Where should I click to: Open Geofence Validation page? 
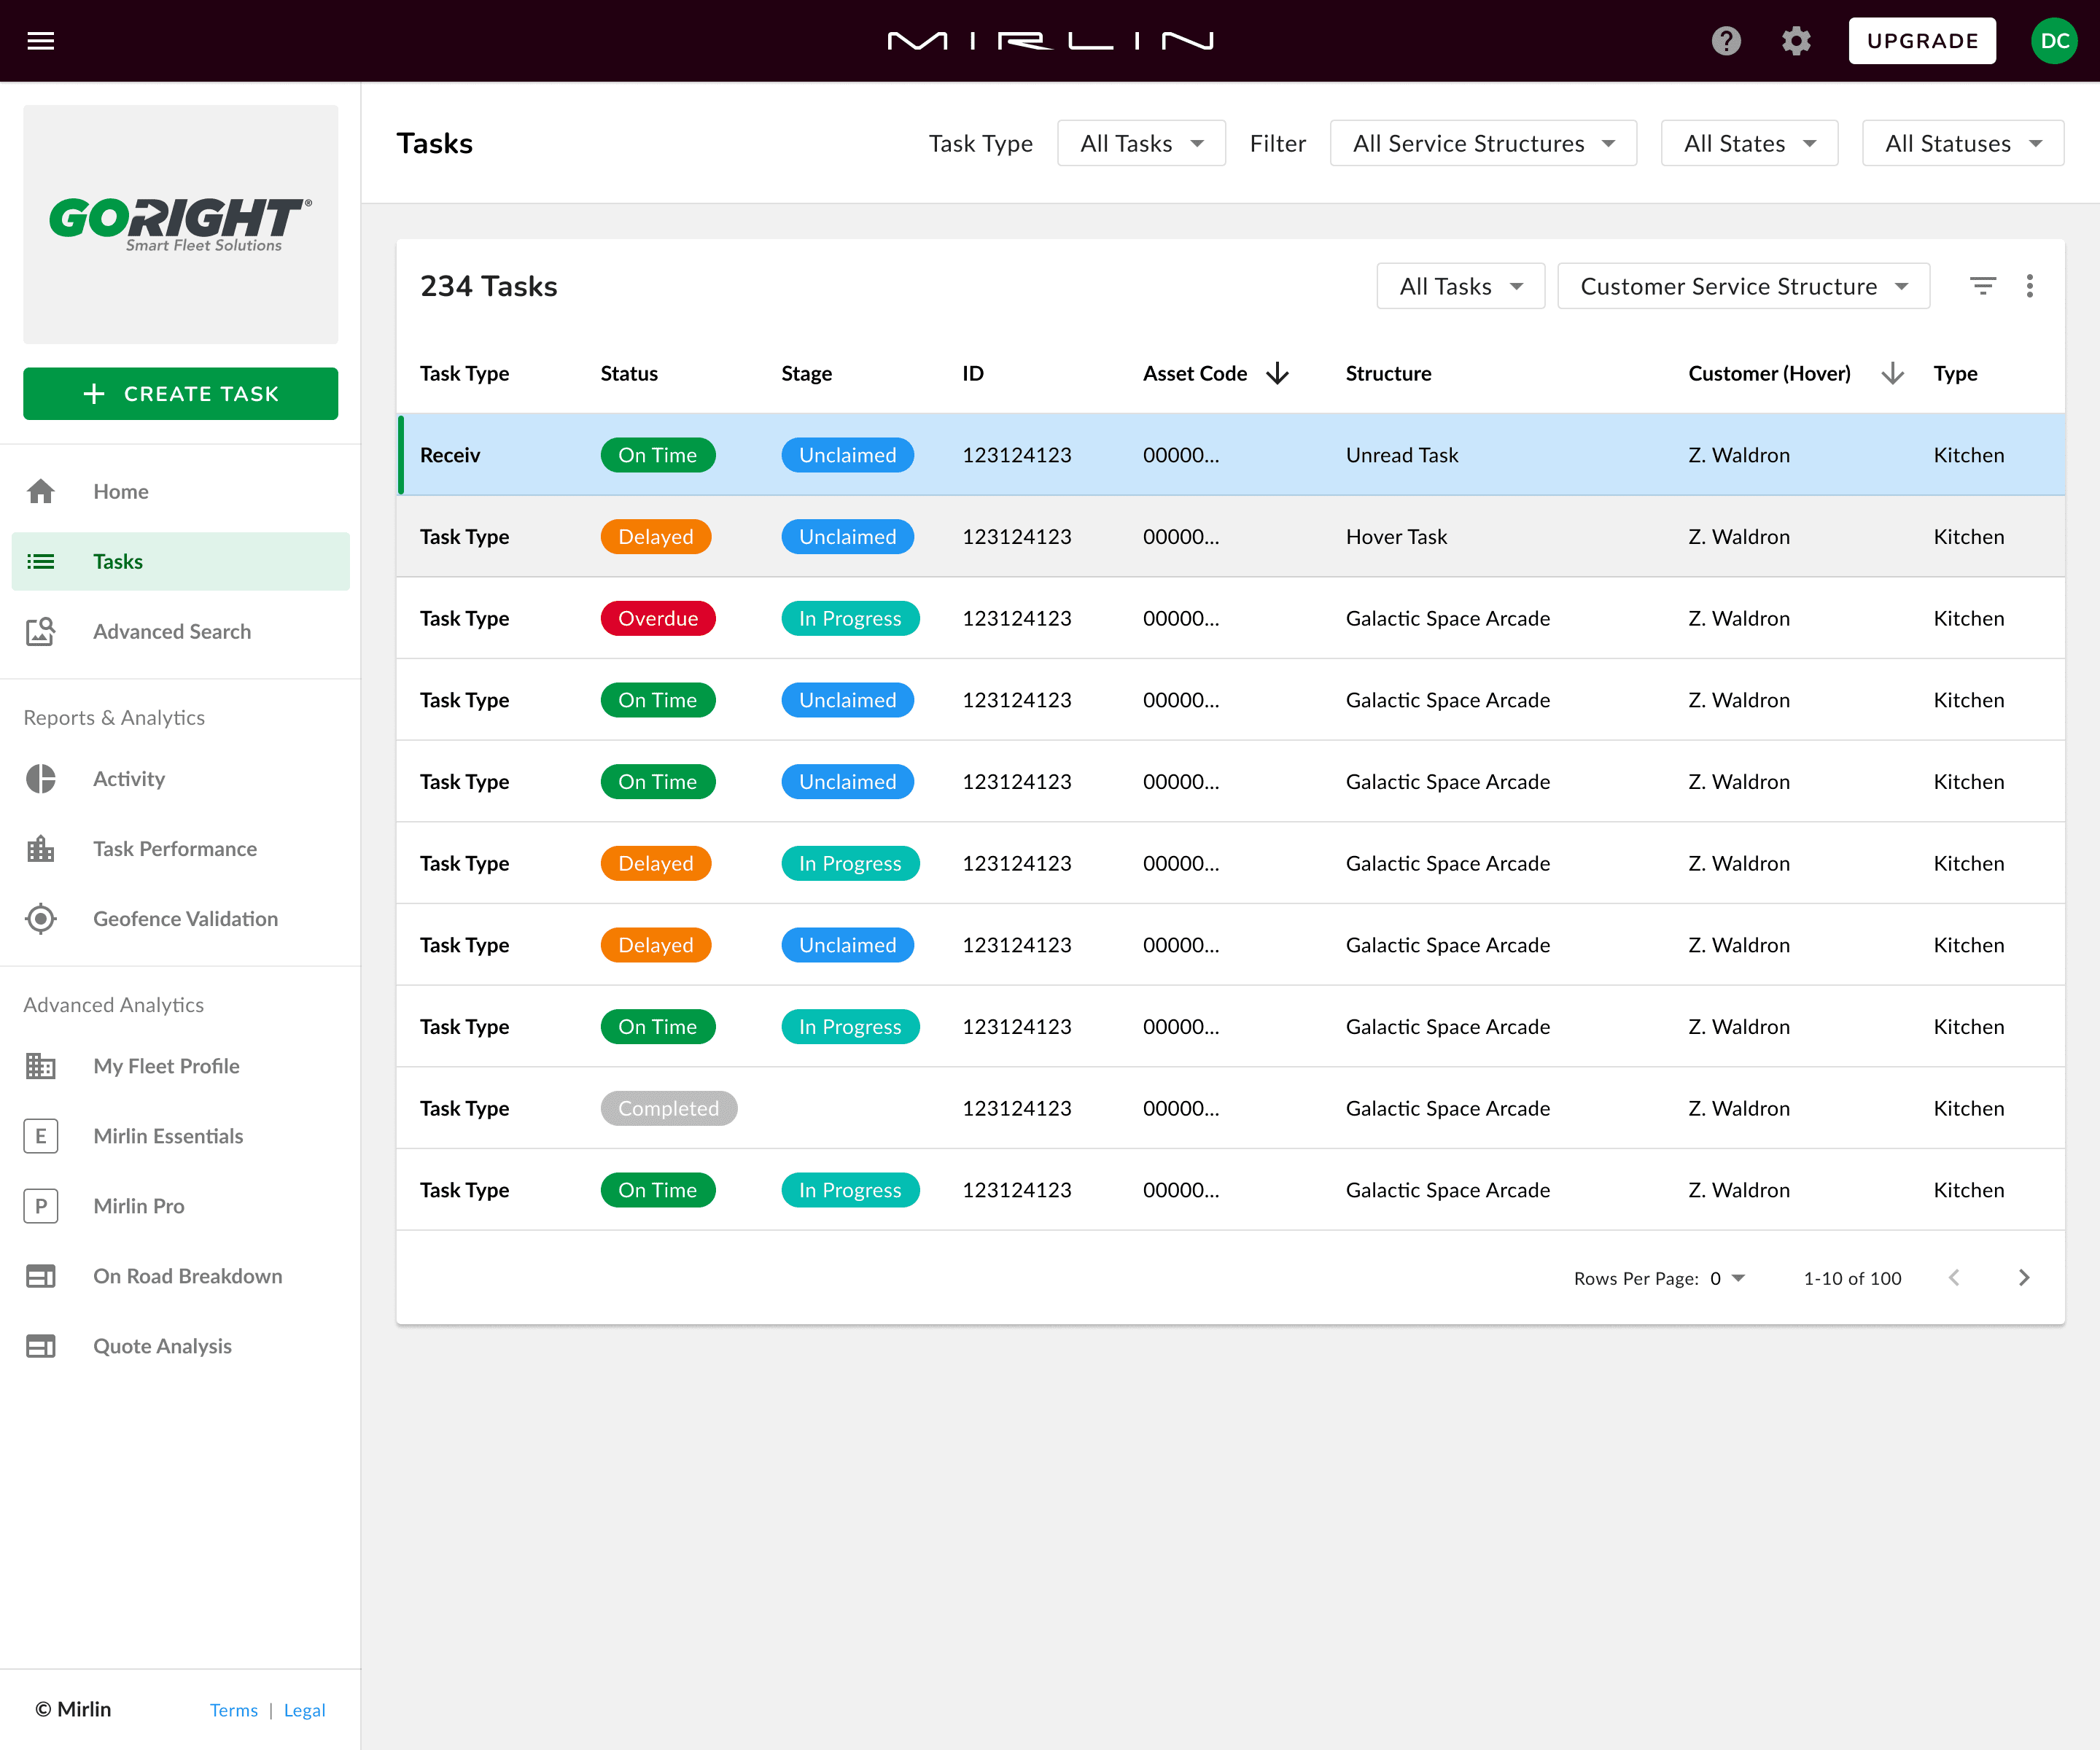(180, 918)
